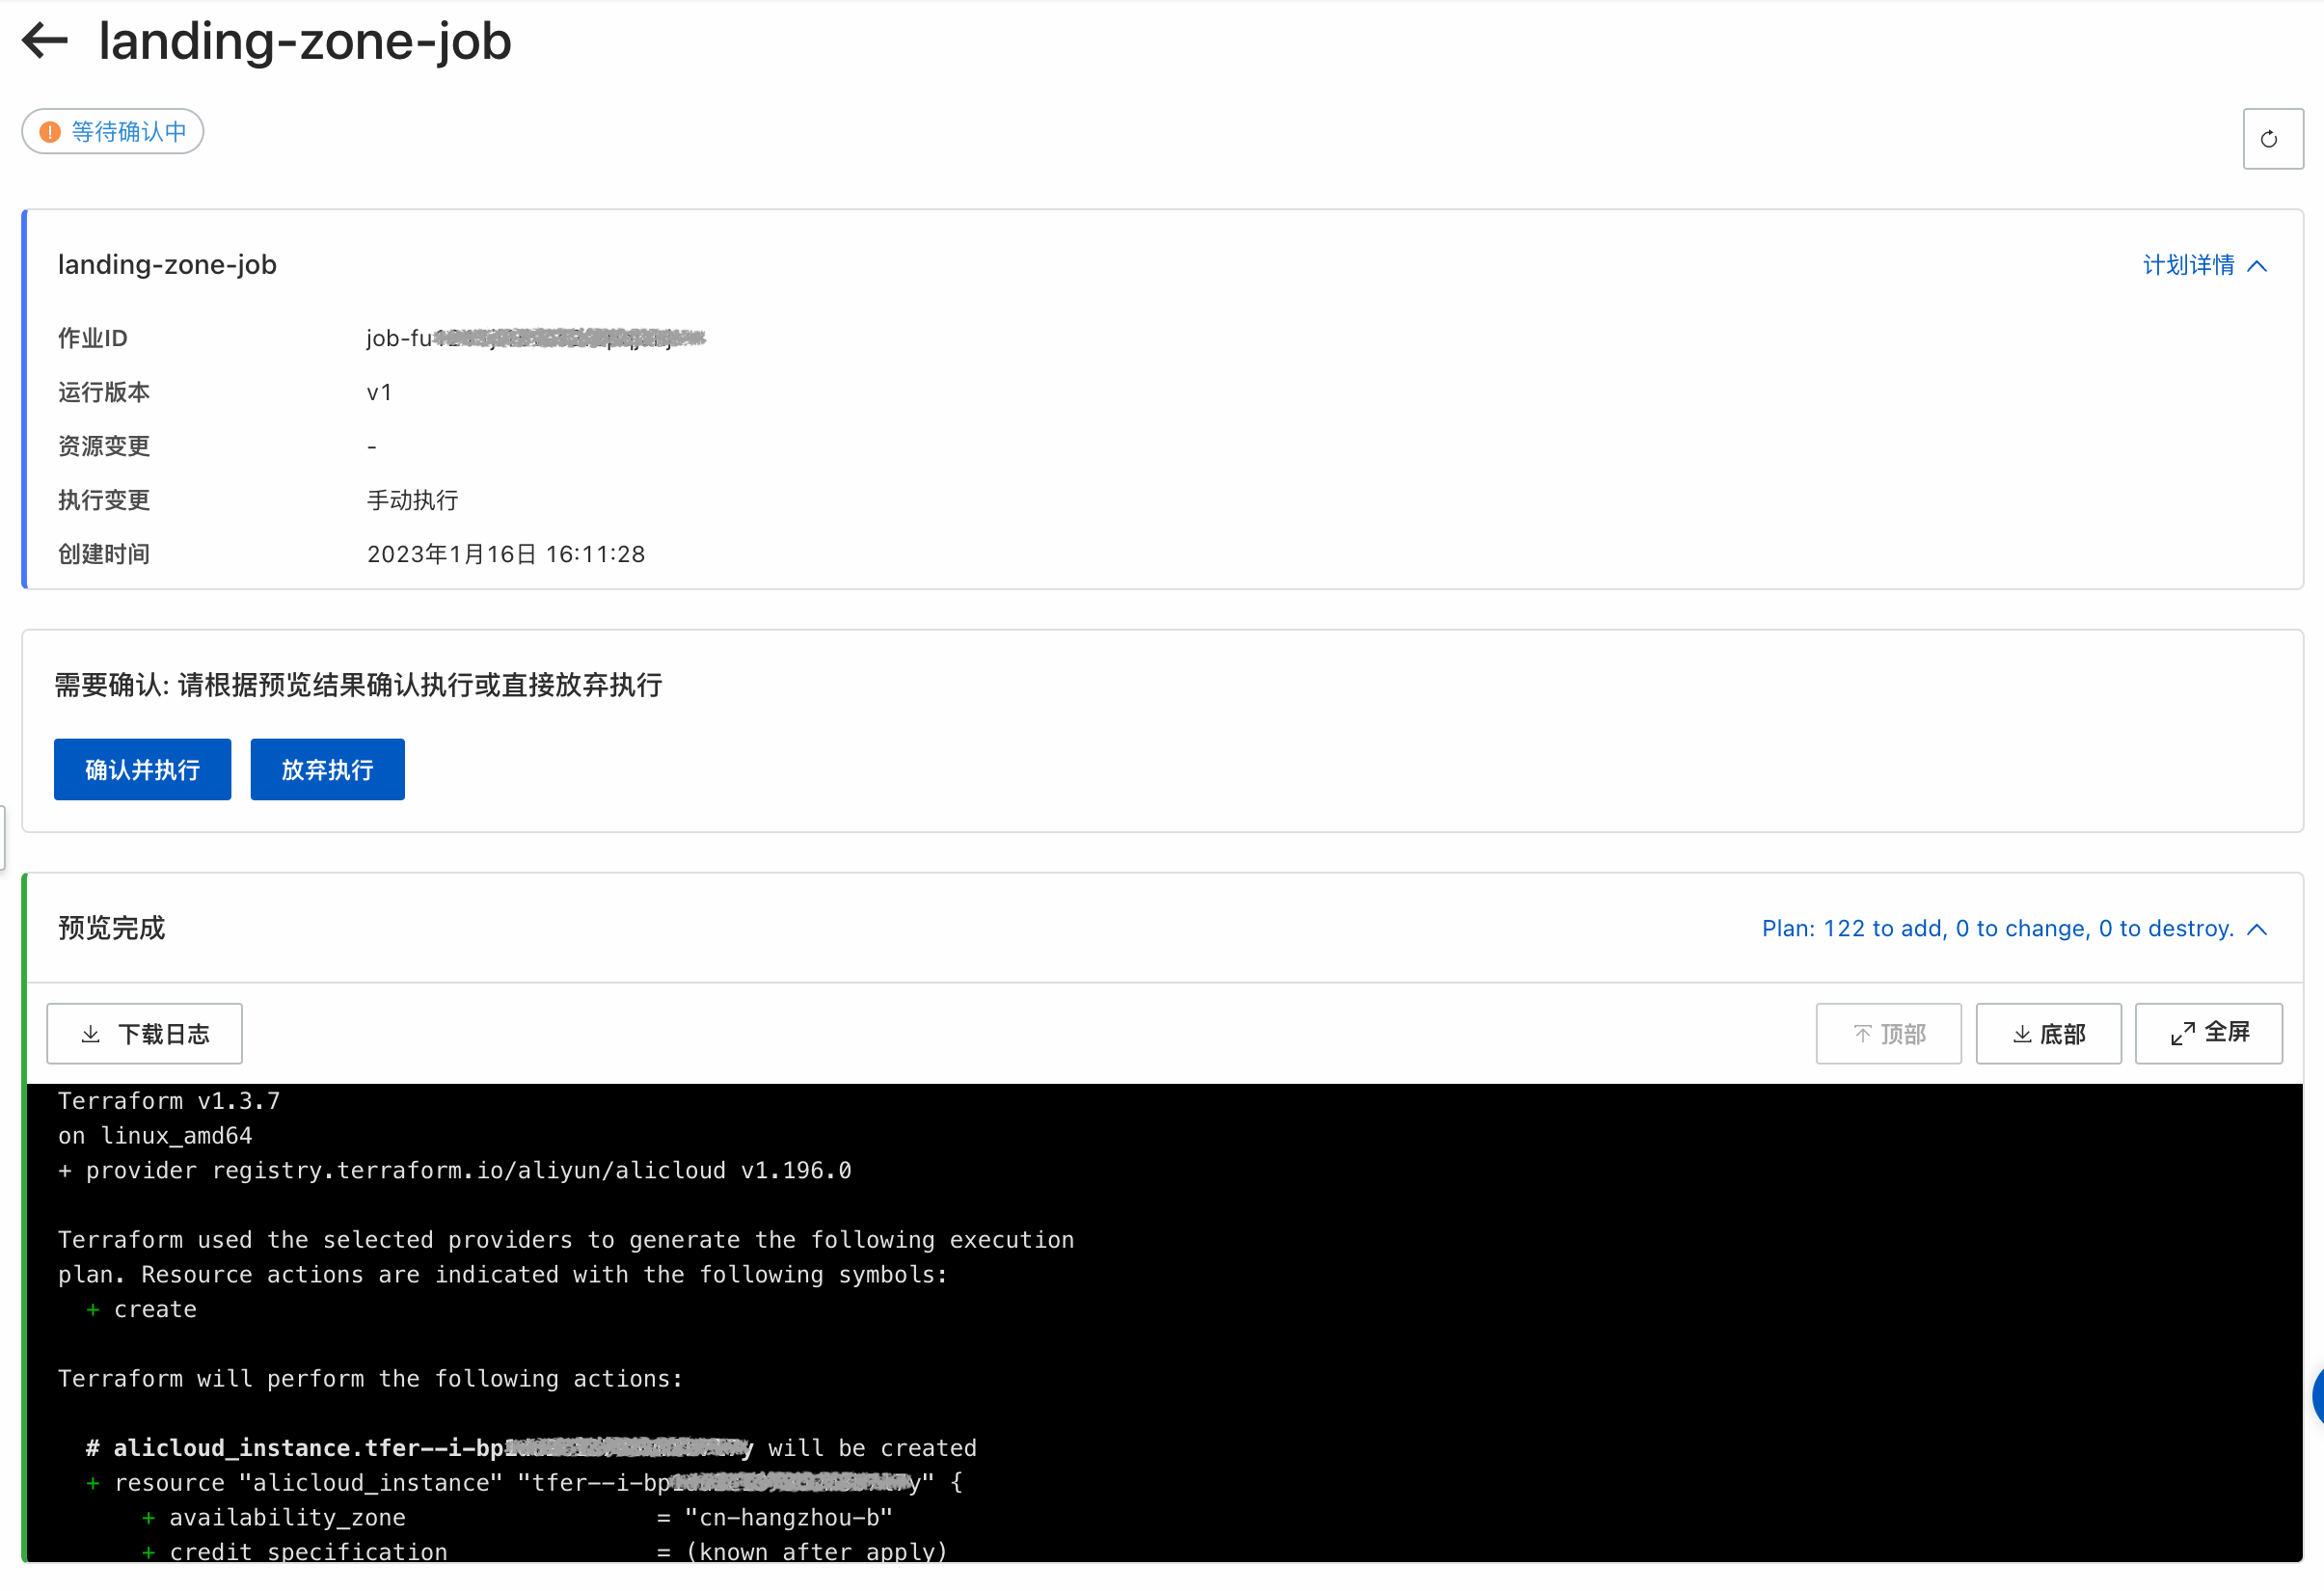Open 计划详情 link

click(x=2188, y=265)
